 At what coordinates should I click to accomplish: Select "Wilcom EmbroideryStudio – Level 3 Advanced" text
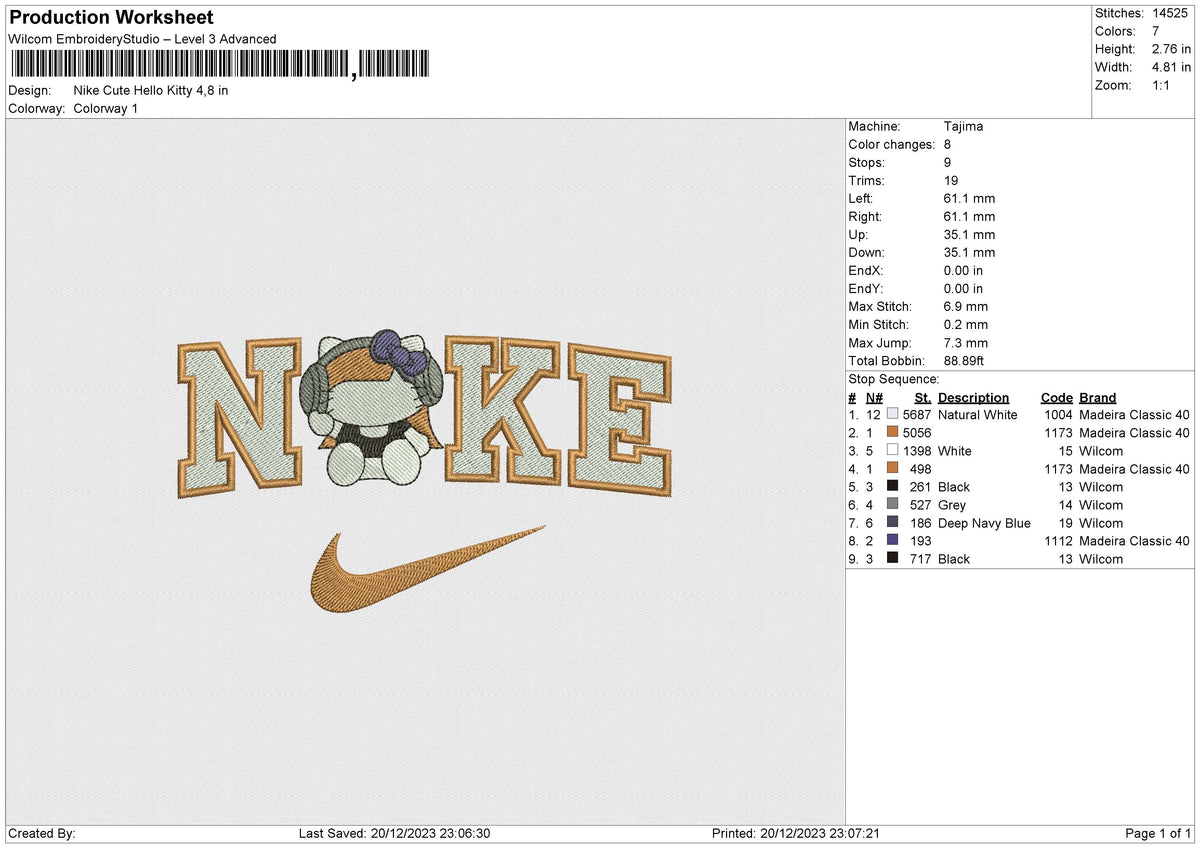(x=142, y=39)
